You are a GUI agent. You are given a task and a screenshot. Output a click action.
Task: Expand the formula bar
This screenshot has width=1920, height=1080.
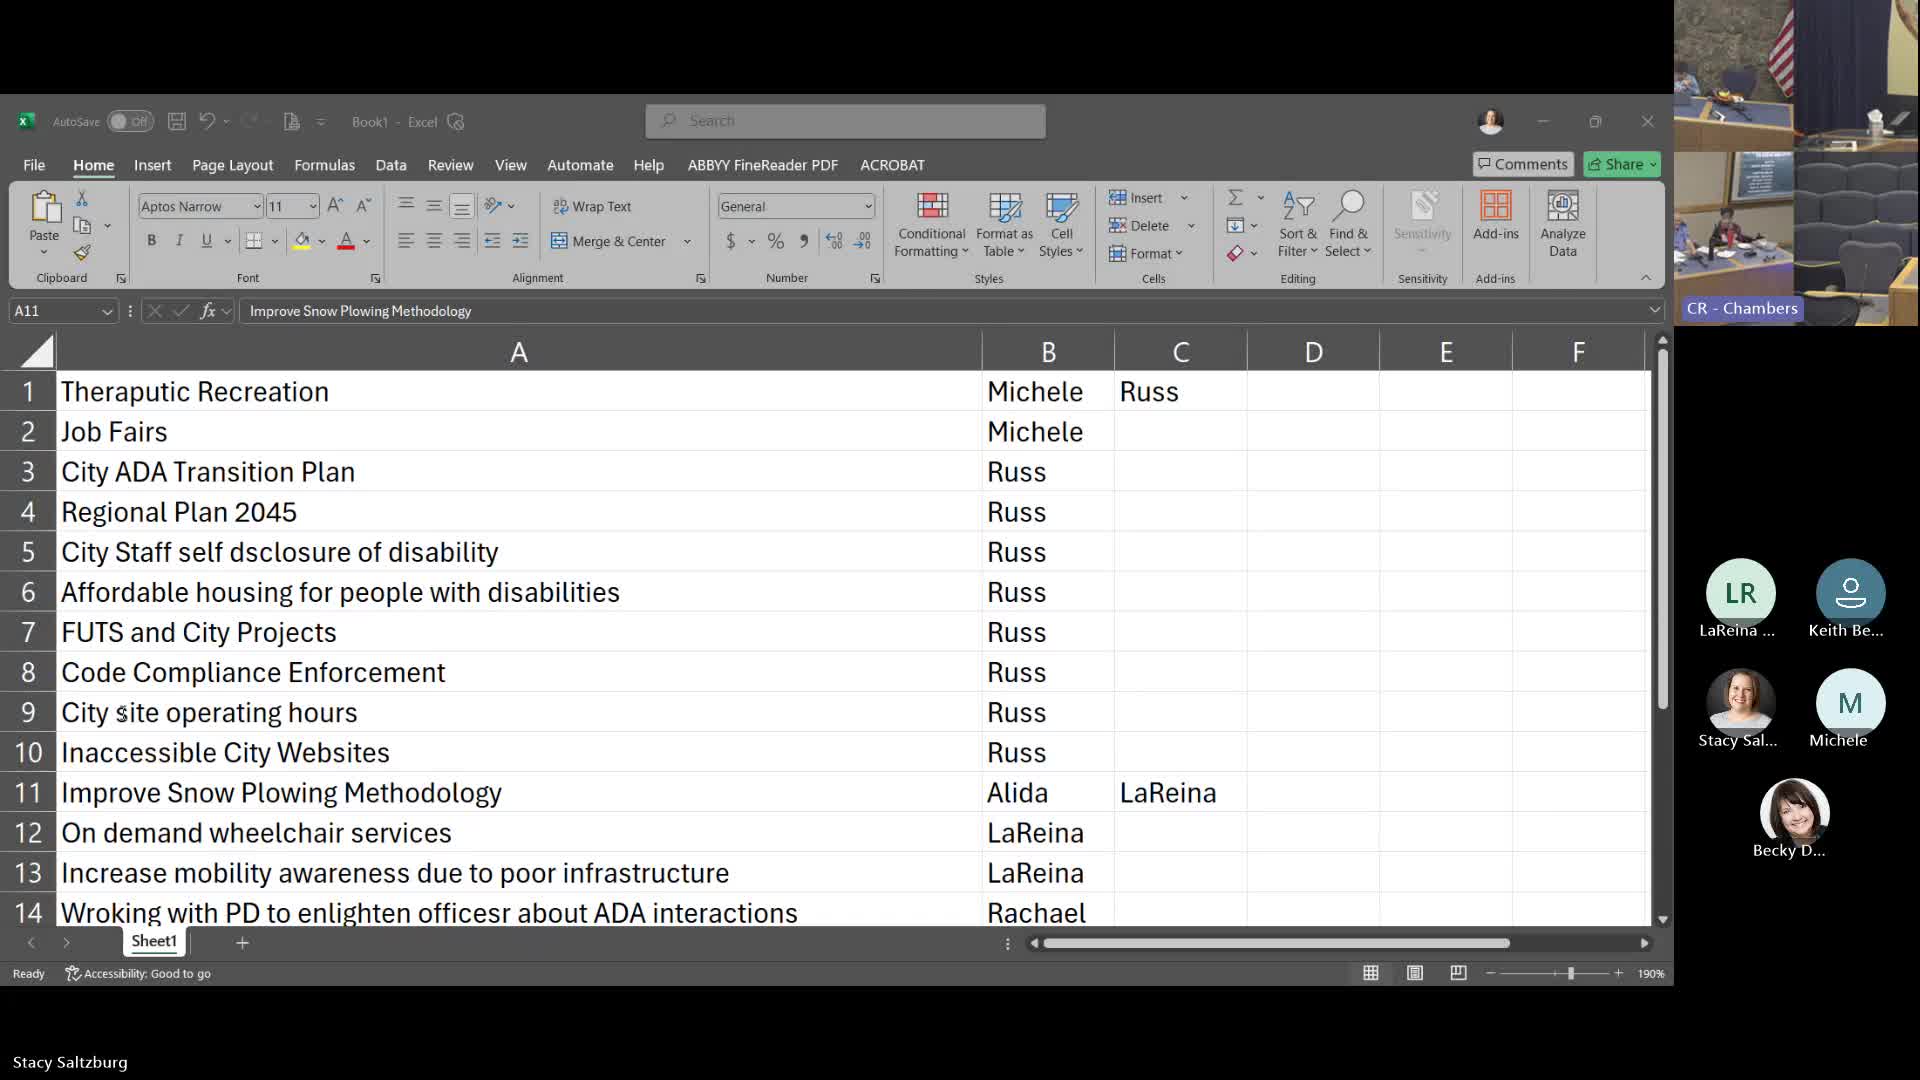1654,311
